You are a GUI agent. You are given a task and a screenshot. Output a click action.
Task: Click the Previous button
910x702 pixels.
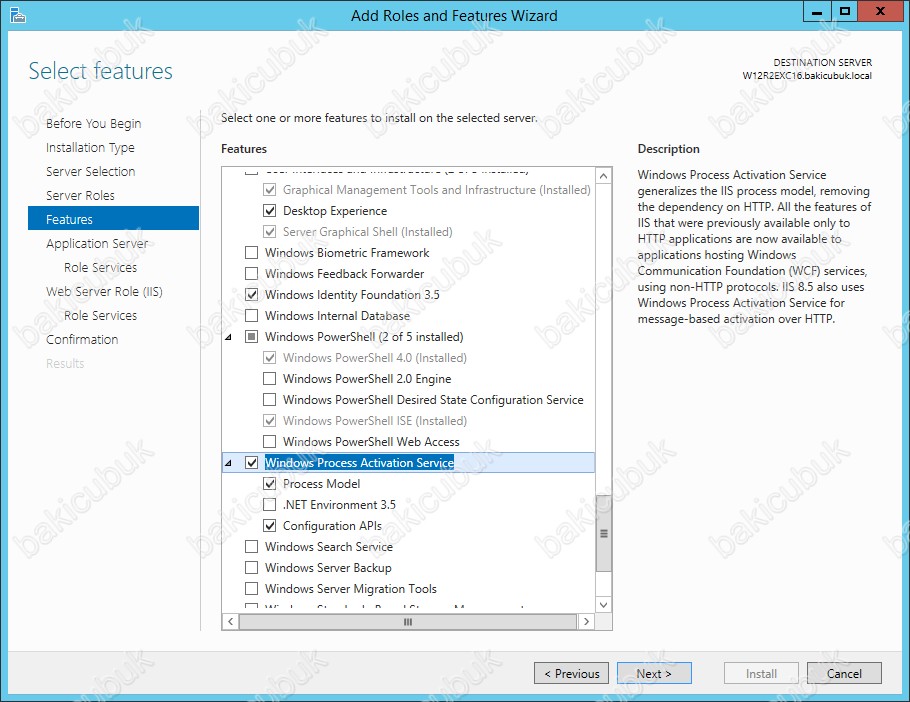571,673
